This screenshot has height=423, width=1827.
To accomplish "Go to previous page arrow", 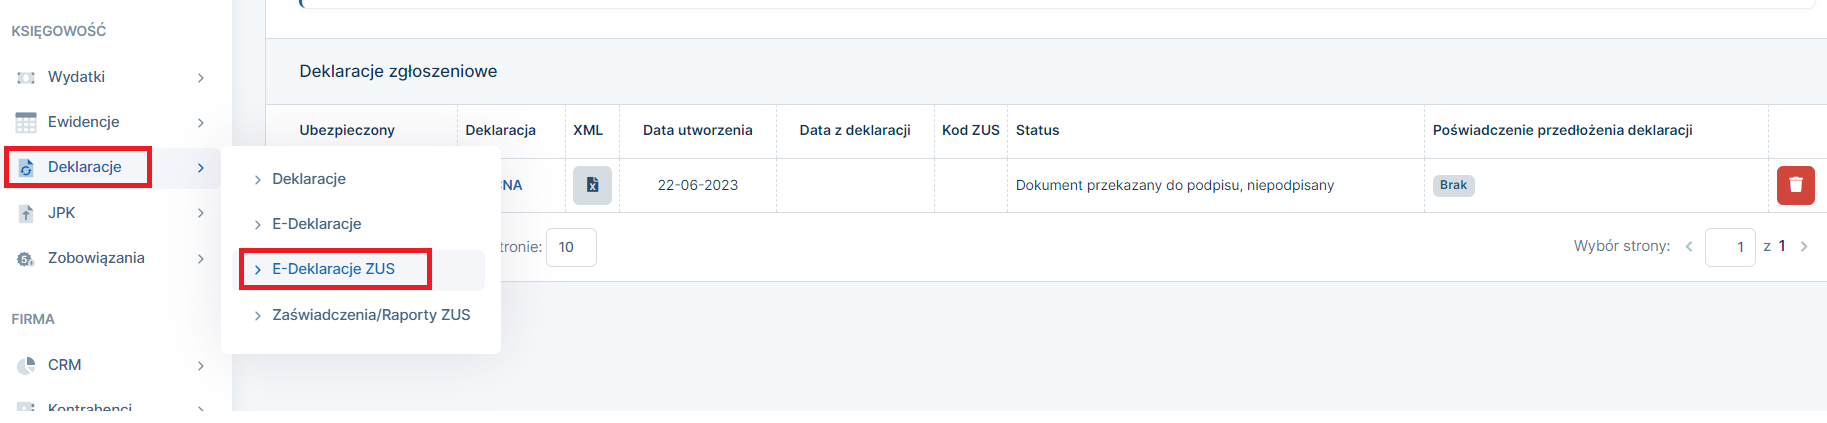I will click(x=1689, y=246).
